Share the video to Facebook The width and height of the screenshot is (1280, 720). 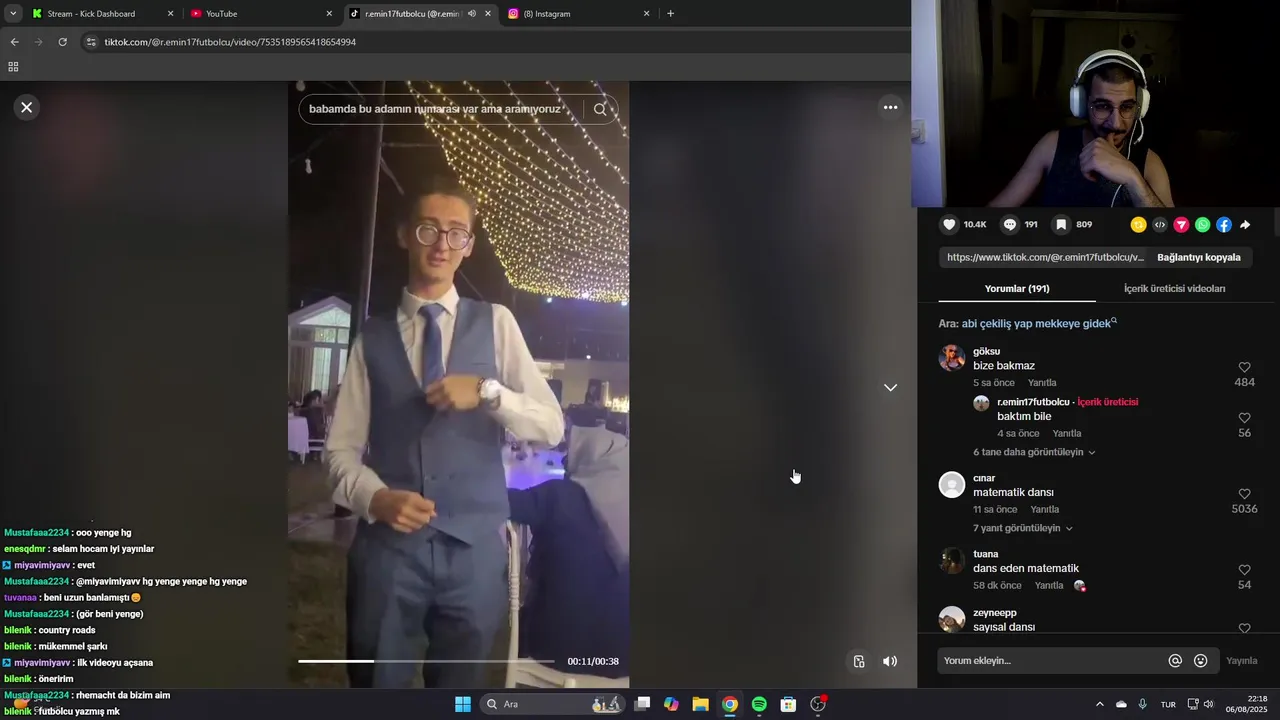[x=1224, y=225]
